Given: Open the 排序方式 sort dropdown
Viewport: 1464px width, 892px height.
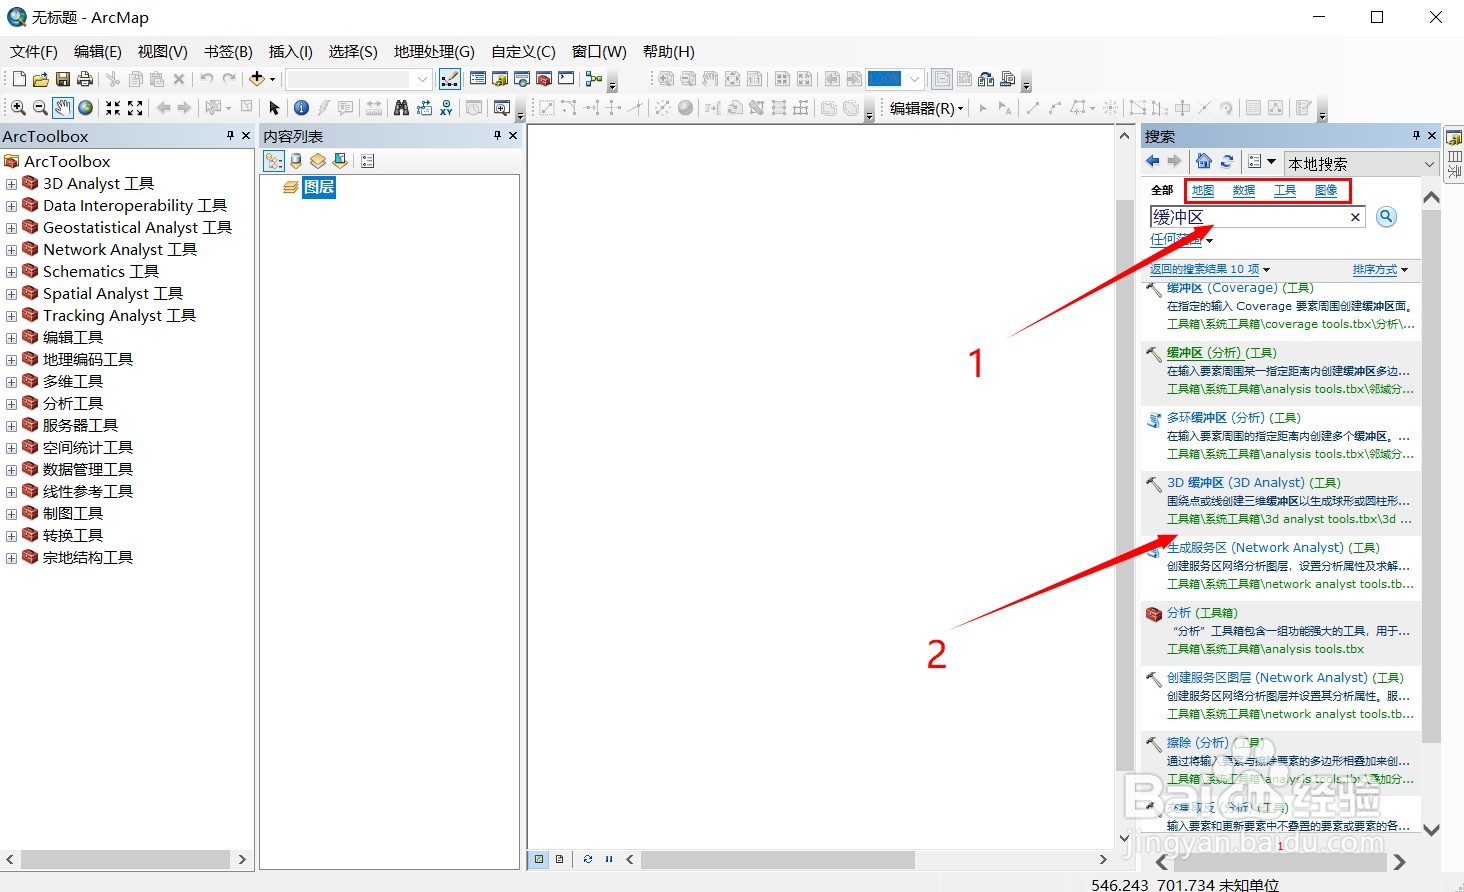Looking at the screenshot, I should 1380,270.
